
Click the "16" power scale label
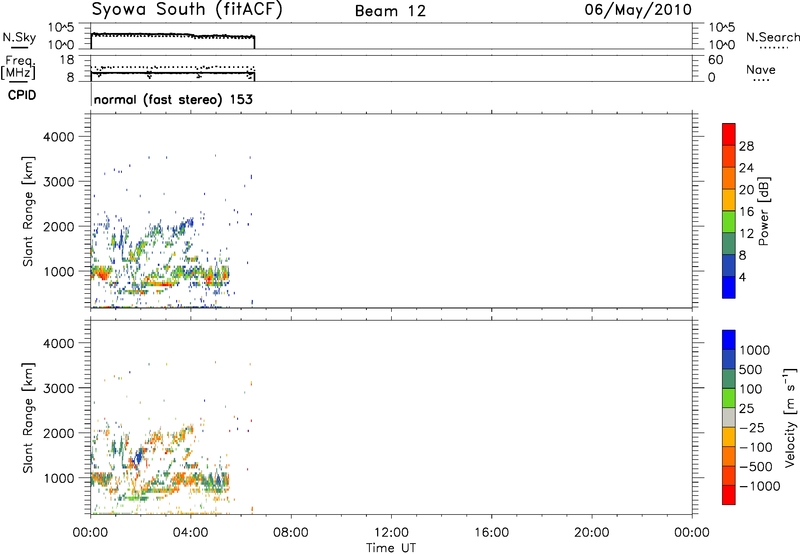click(746, 212)
